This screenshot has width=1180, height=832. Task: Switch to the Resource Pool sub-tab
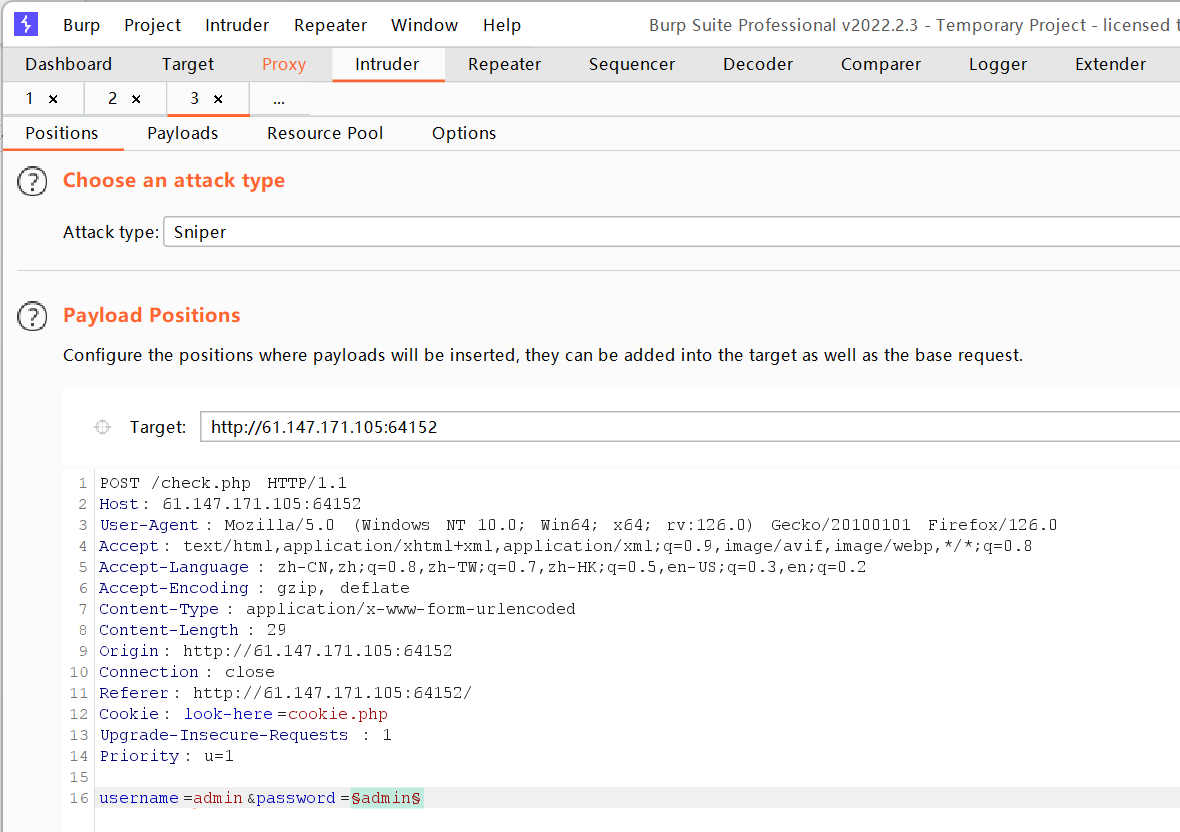325,133
